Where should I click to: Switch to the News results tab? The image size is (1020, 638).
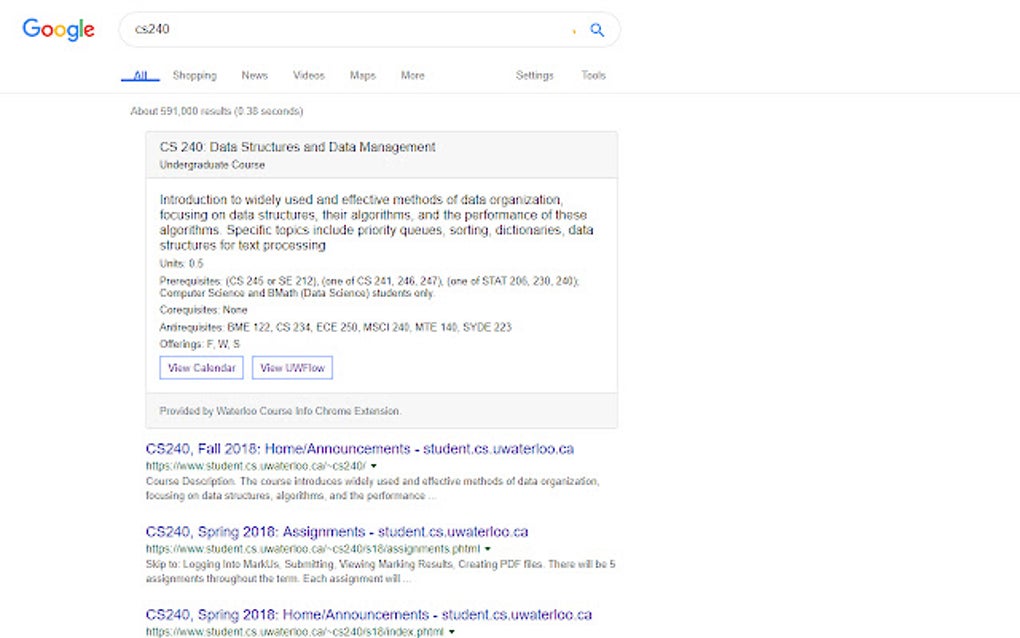[254, 75]
